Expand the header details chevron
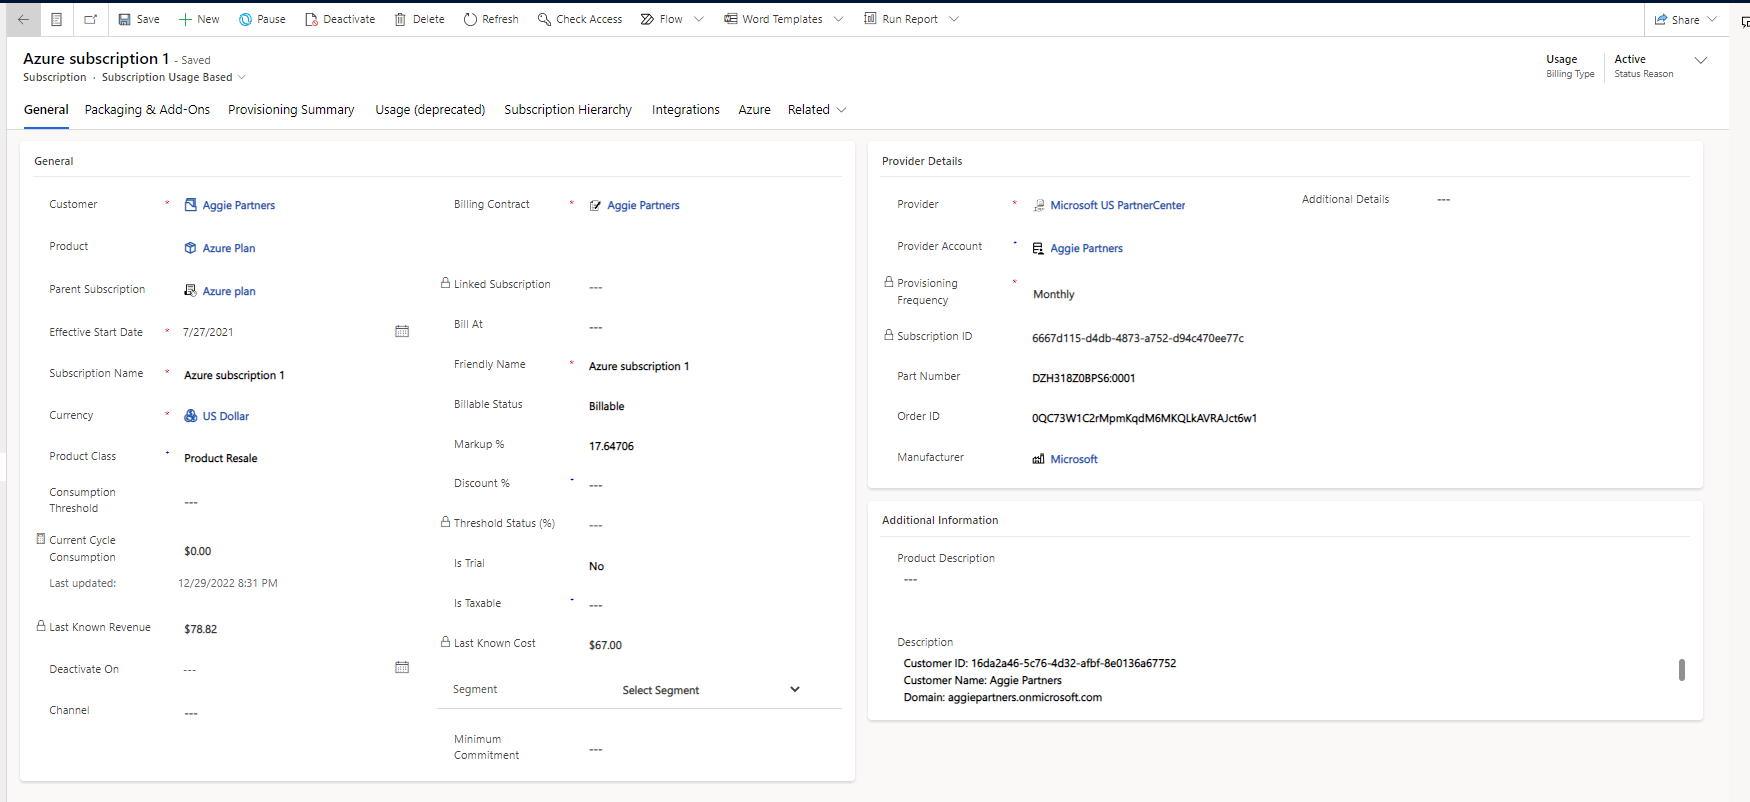 click(1701, 61)
